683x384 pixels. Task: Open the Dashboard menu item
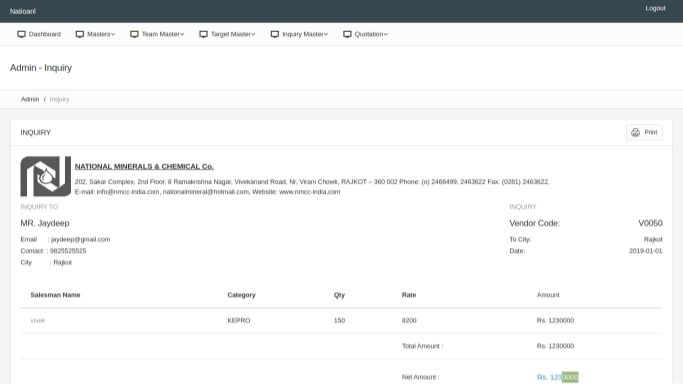click(x=39, y=34)
